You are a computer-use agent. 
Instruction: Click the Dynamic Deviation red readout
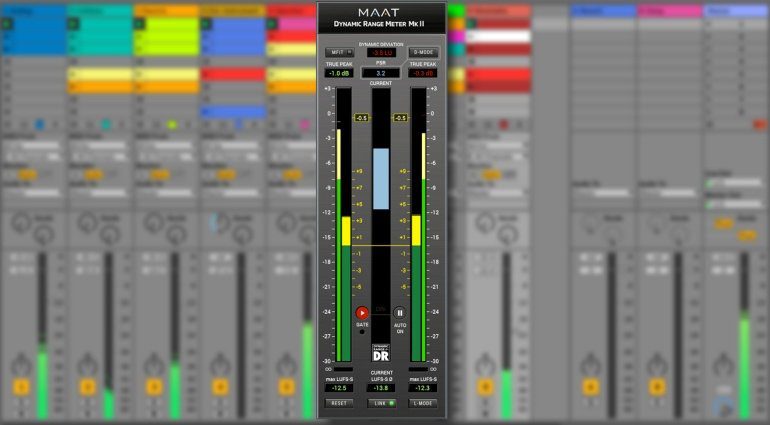click(381, 52)
